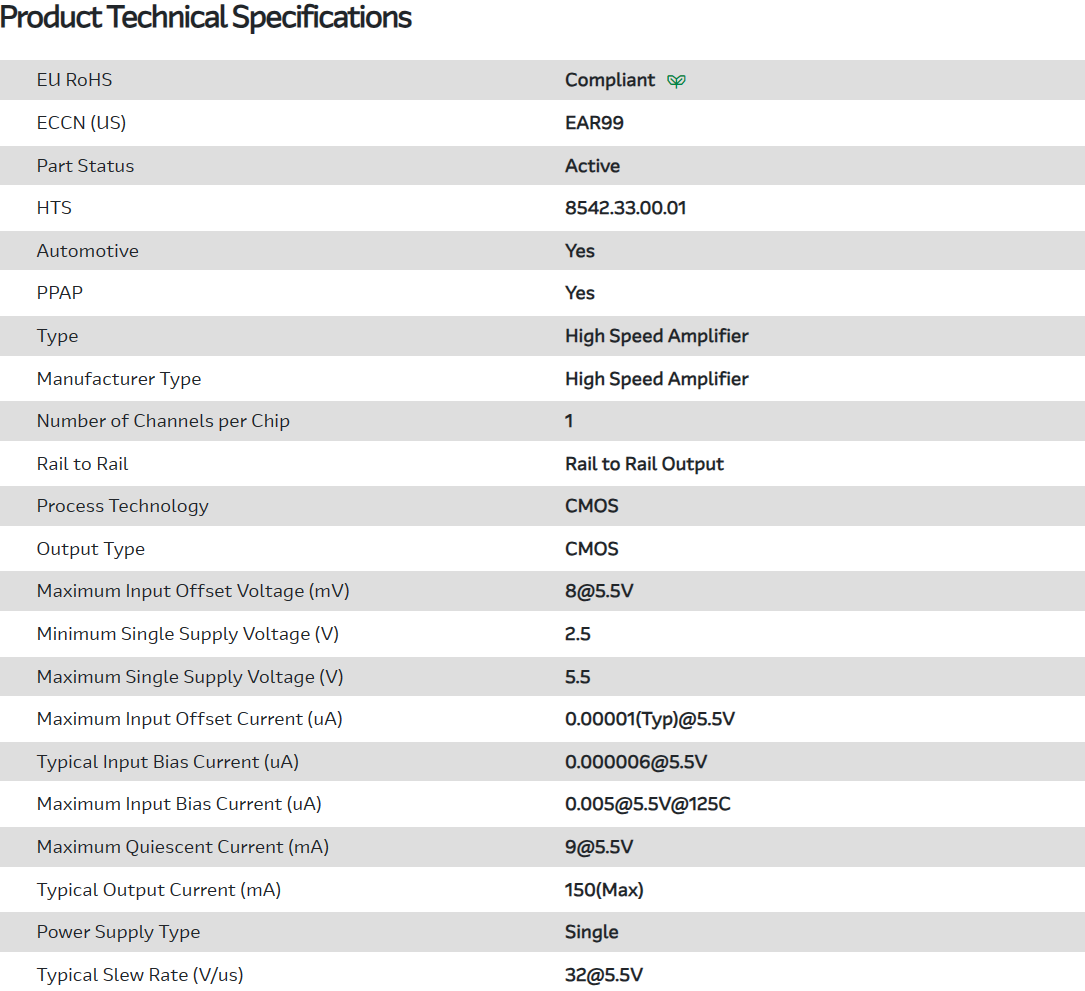The width and height of the screenshot is (1085, 991).
Task: Click the Product Technical Specifications heading
Action: click(206, 17)
